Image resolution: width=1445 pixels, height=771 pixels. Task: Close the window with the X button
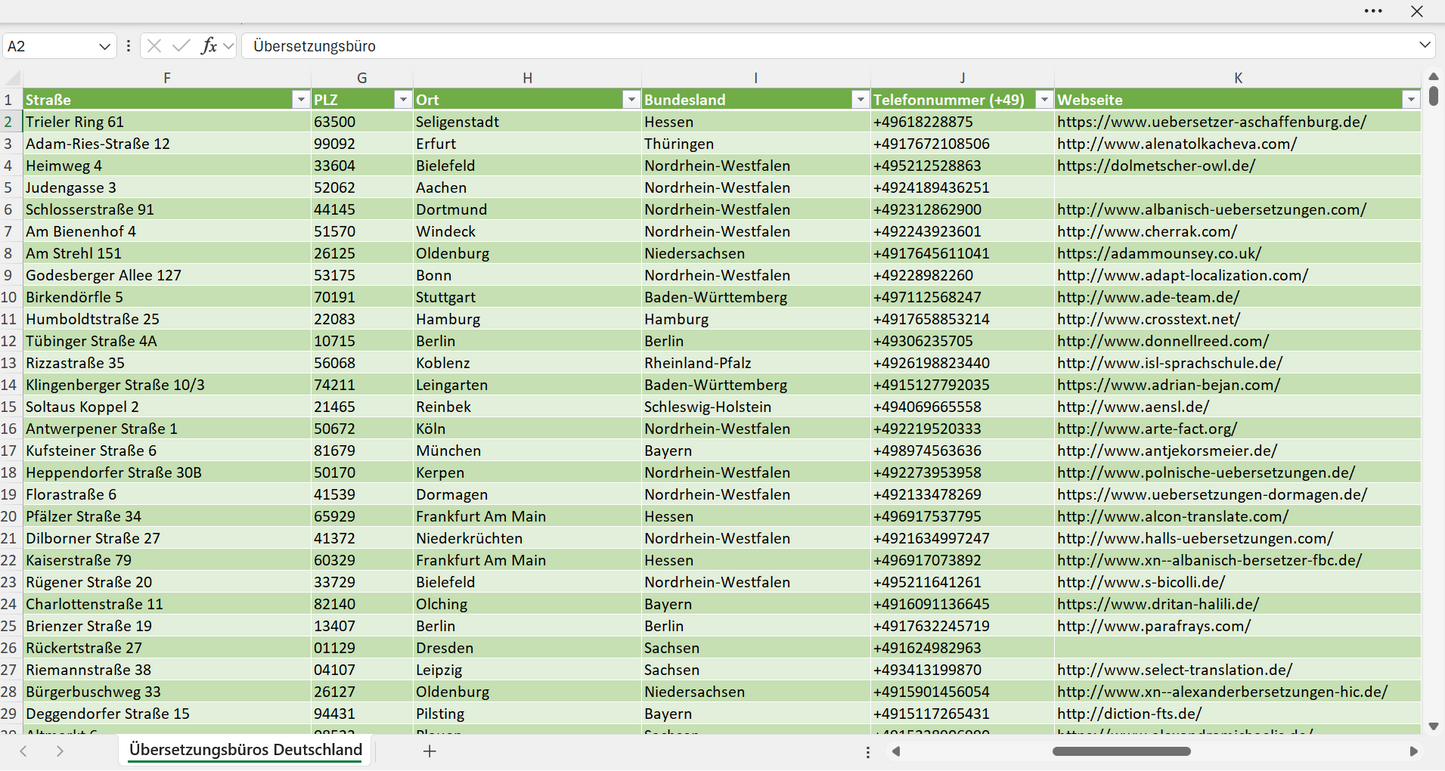click(1417, 11)
